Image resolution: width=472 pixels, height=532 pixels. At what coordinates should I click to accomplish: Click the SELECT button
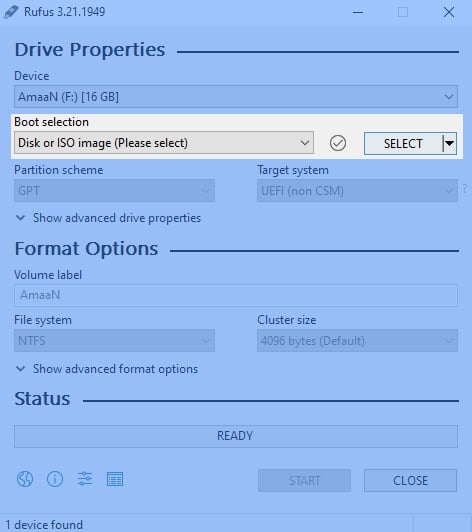403,143
